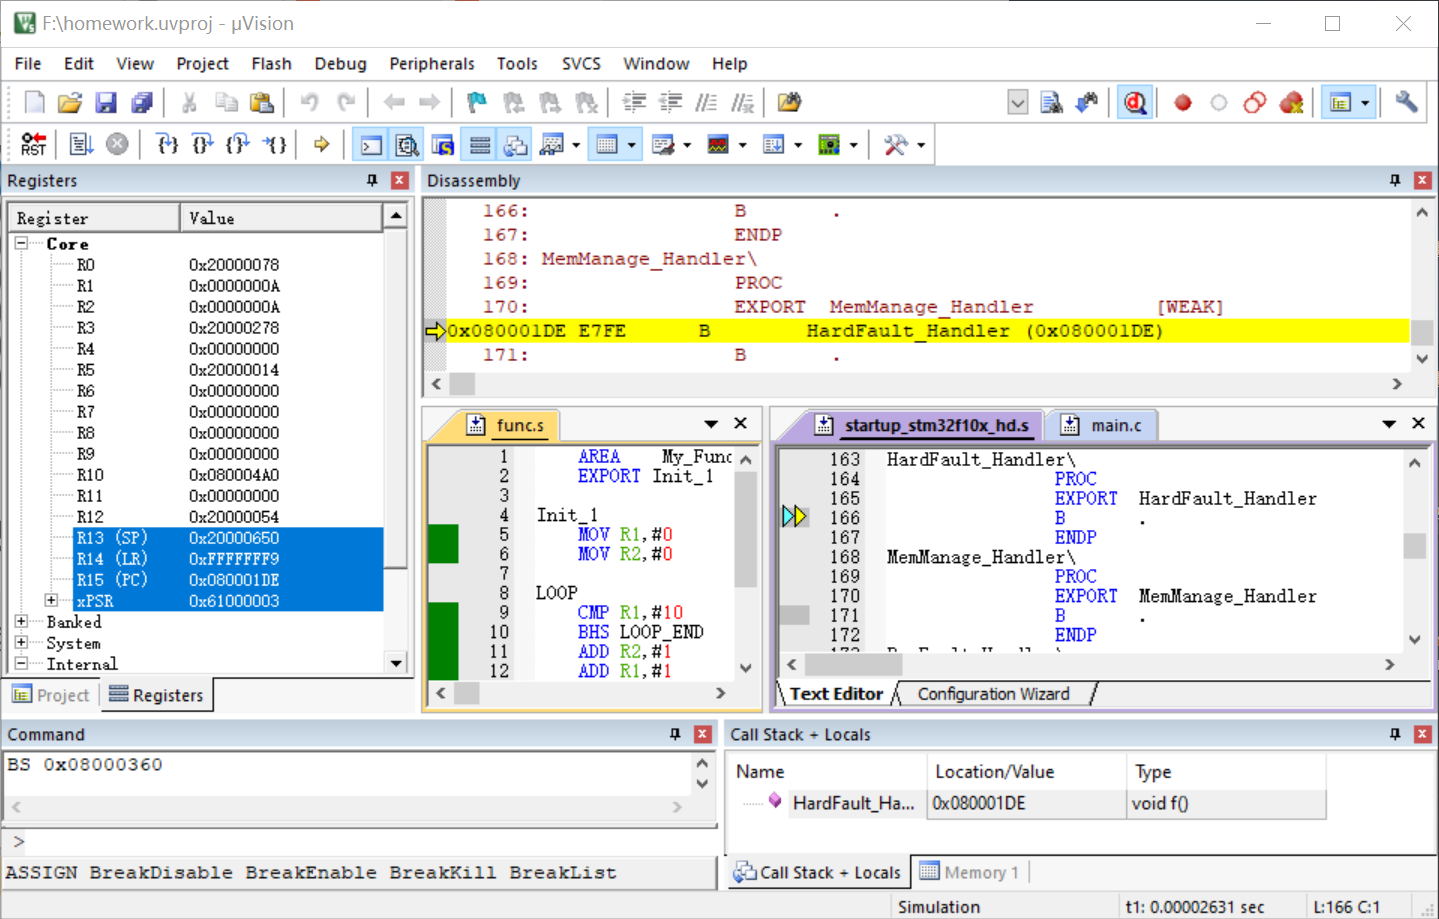Expand the System register group
This screenshot has width=1439, height=919.
coord(21,642)
